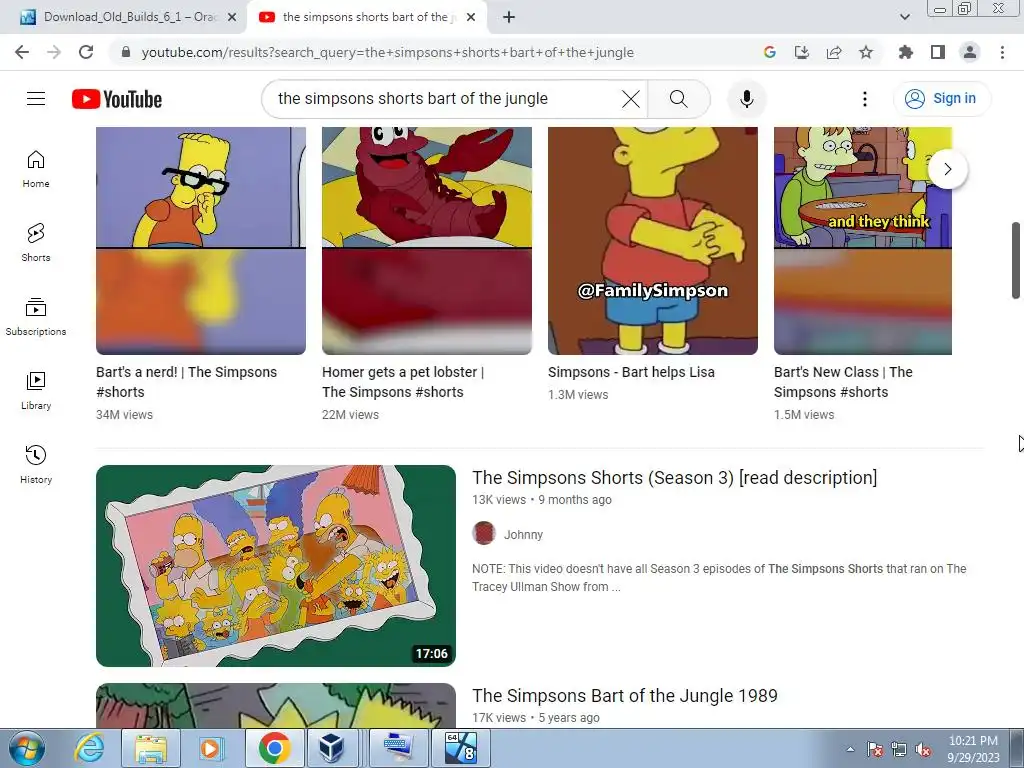Open the YouTube hamburger guide menu

36,99
